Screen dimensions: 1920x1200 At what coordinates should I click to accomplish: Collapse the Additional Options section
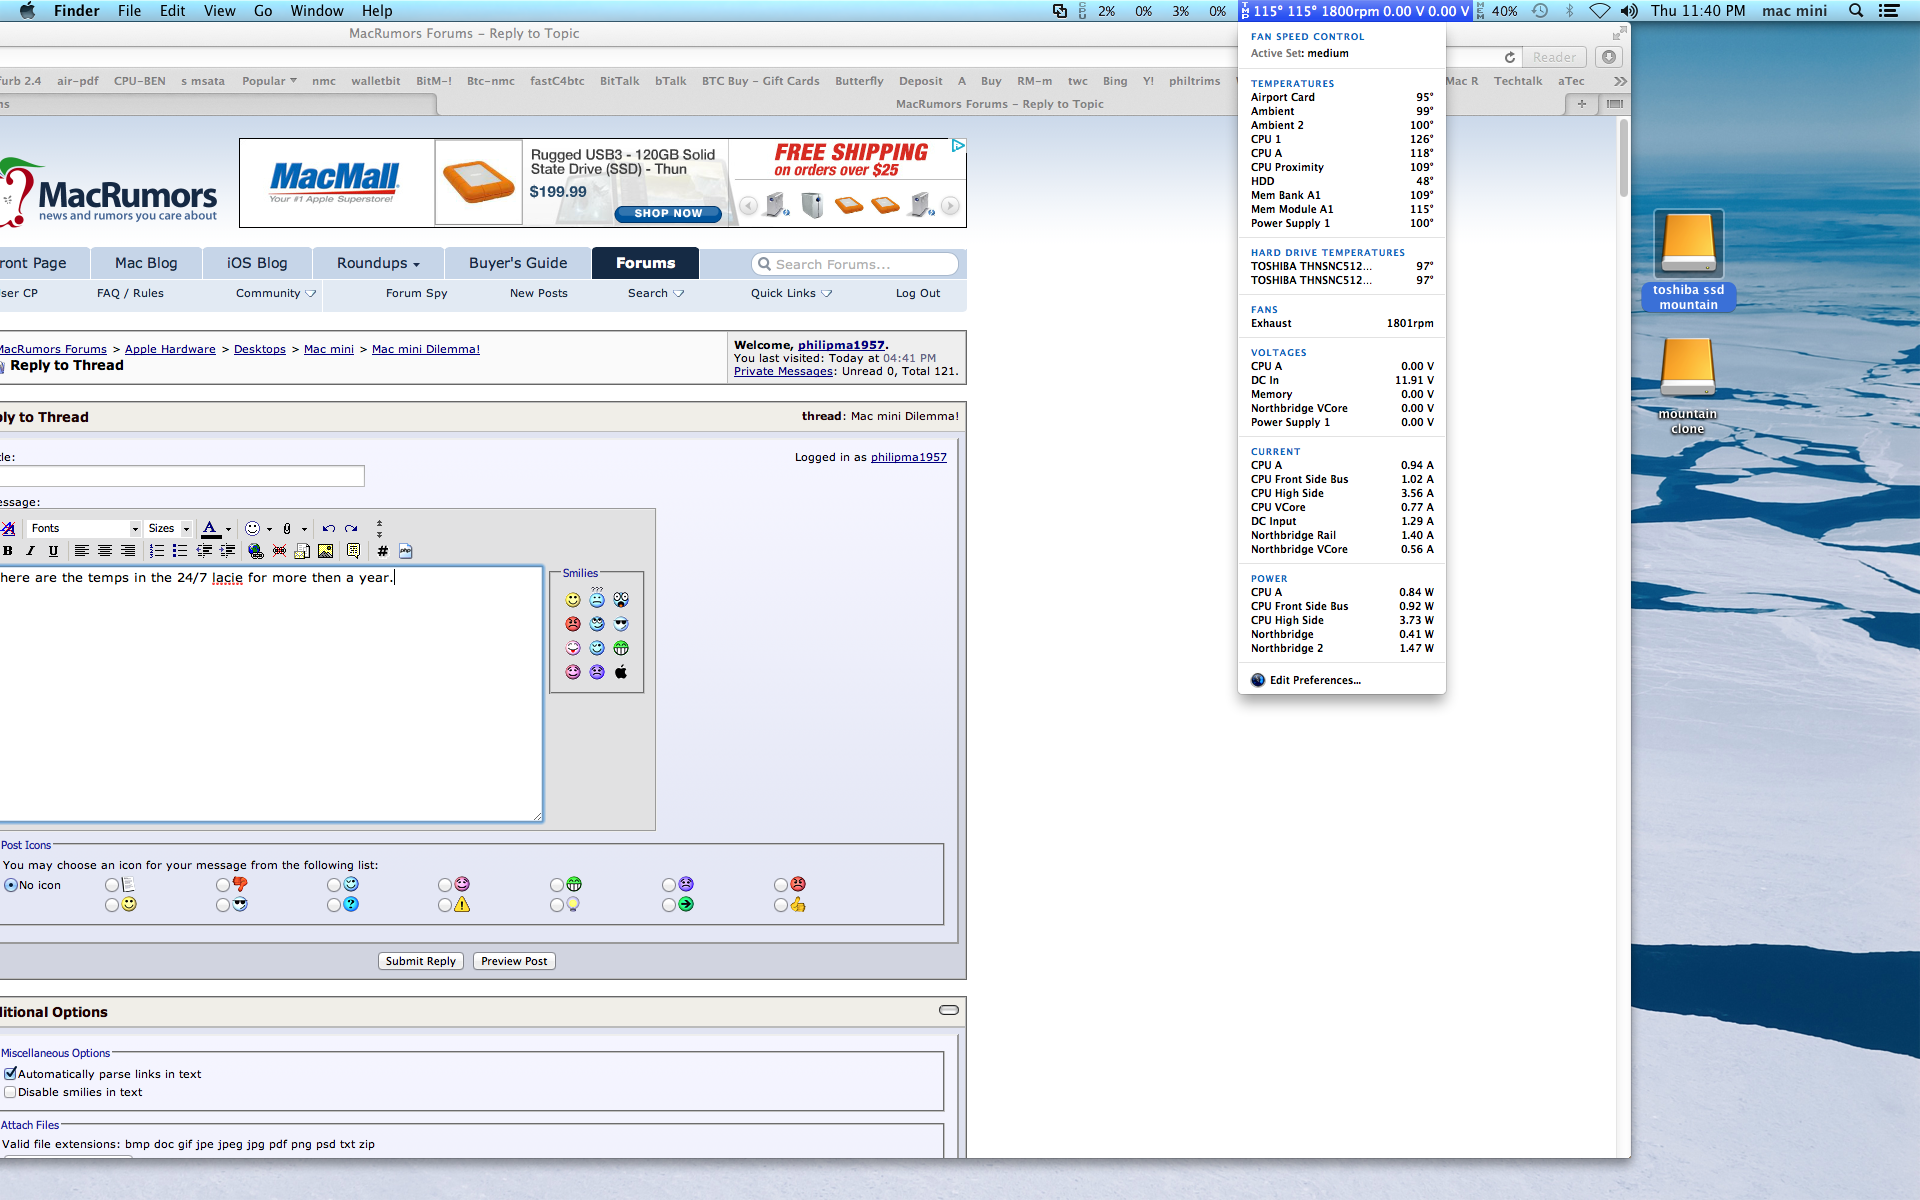point(949,1010)
